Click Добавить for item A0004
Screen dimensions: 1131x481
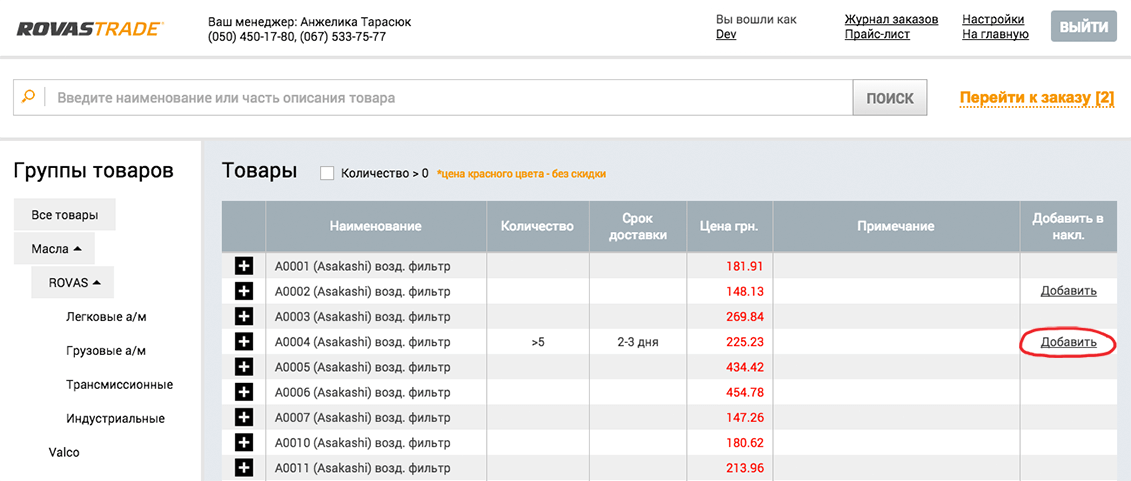[1068, 343]
